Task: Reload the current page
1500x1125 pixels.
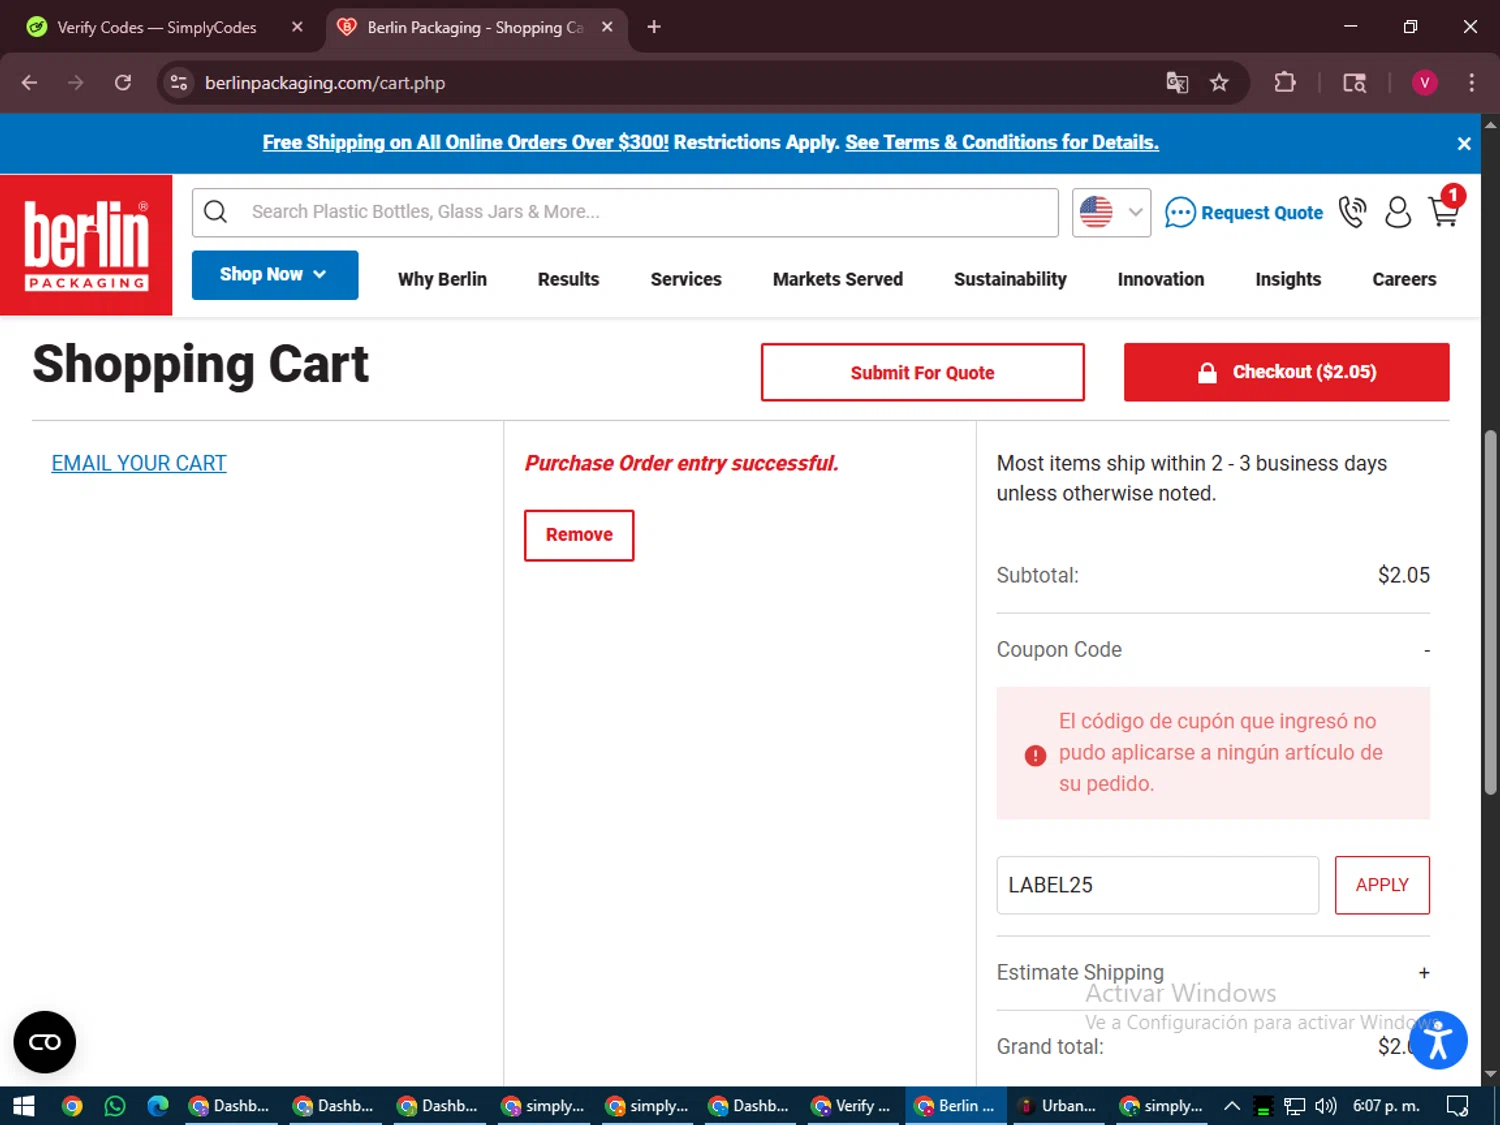Action: pos(123,83)
